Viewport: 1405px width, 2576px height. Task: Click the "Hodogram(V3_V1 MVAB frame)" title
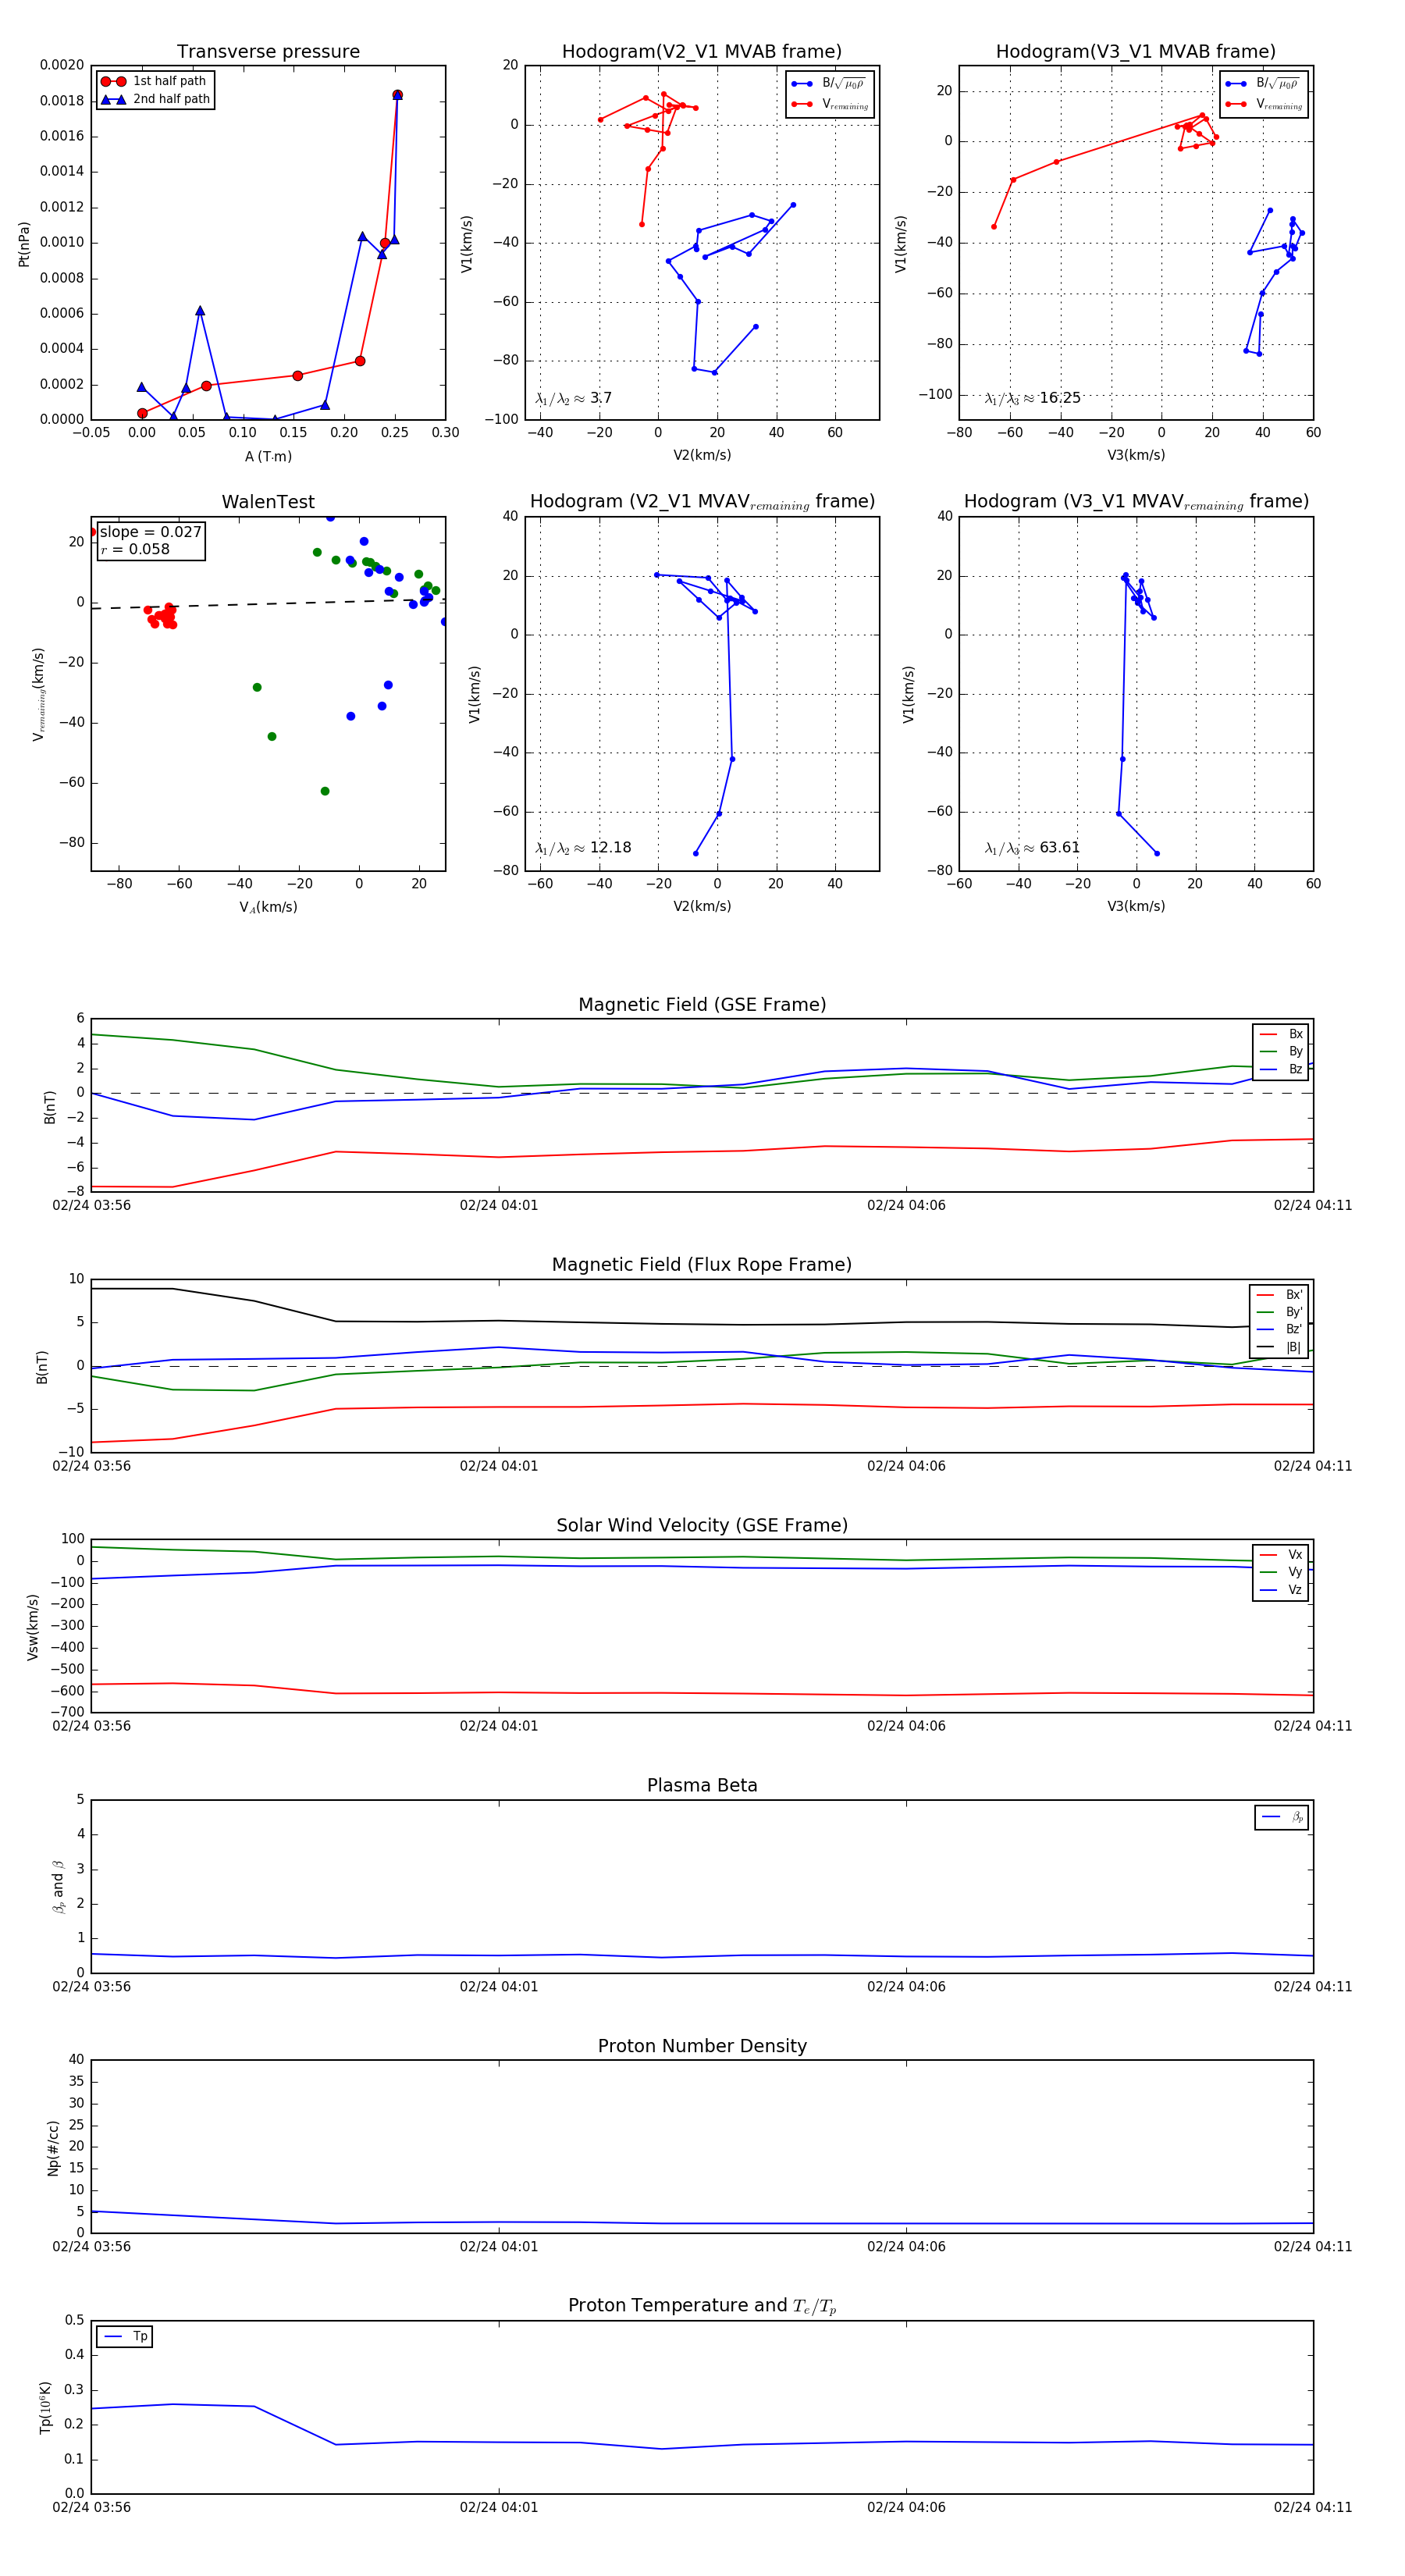tap(1136, 52)
